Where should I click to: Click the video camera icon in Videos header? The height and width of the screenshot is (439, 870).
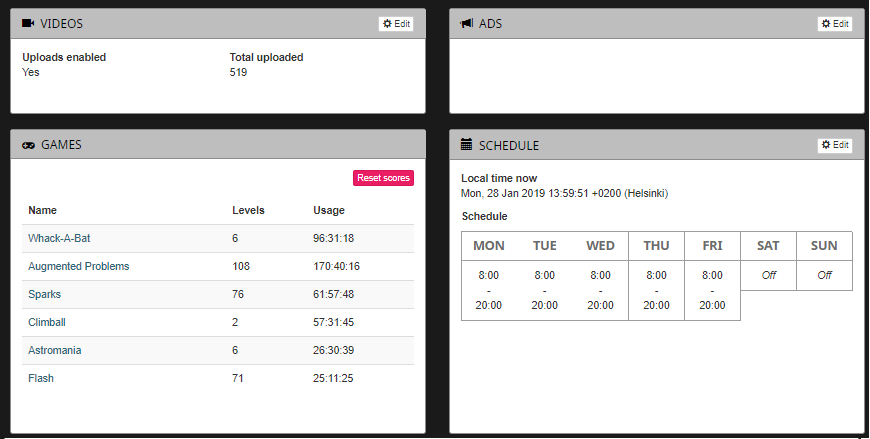(28, 23)
